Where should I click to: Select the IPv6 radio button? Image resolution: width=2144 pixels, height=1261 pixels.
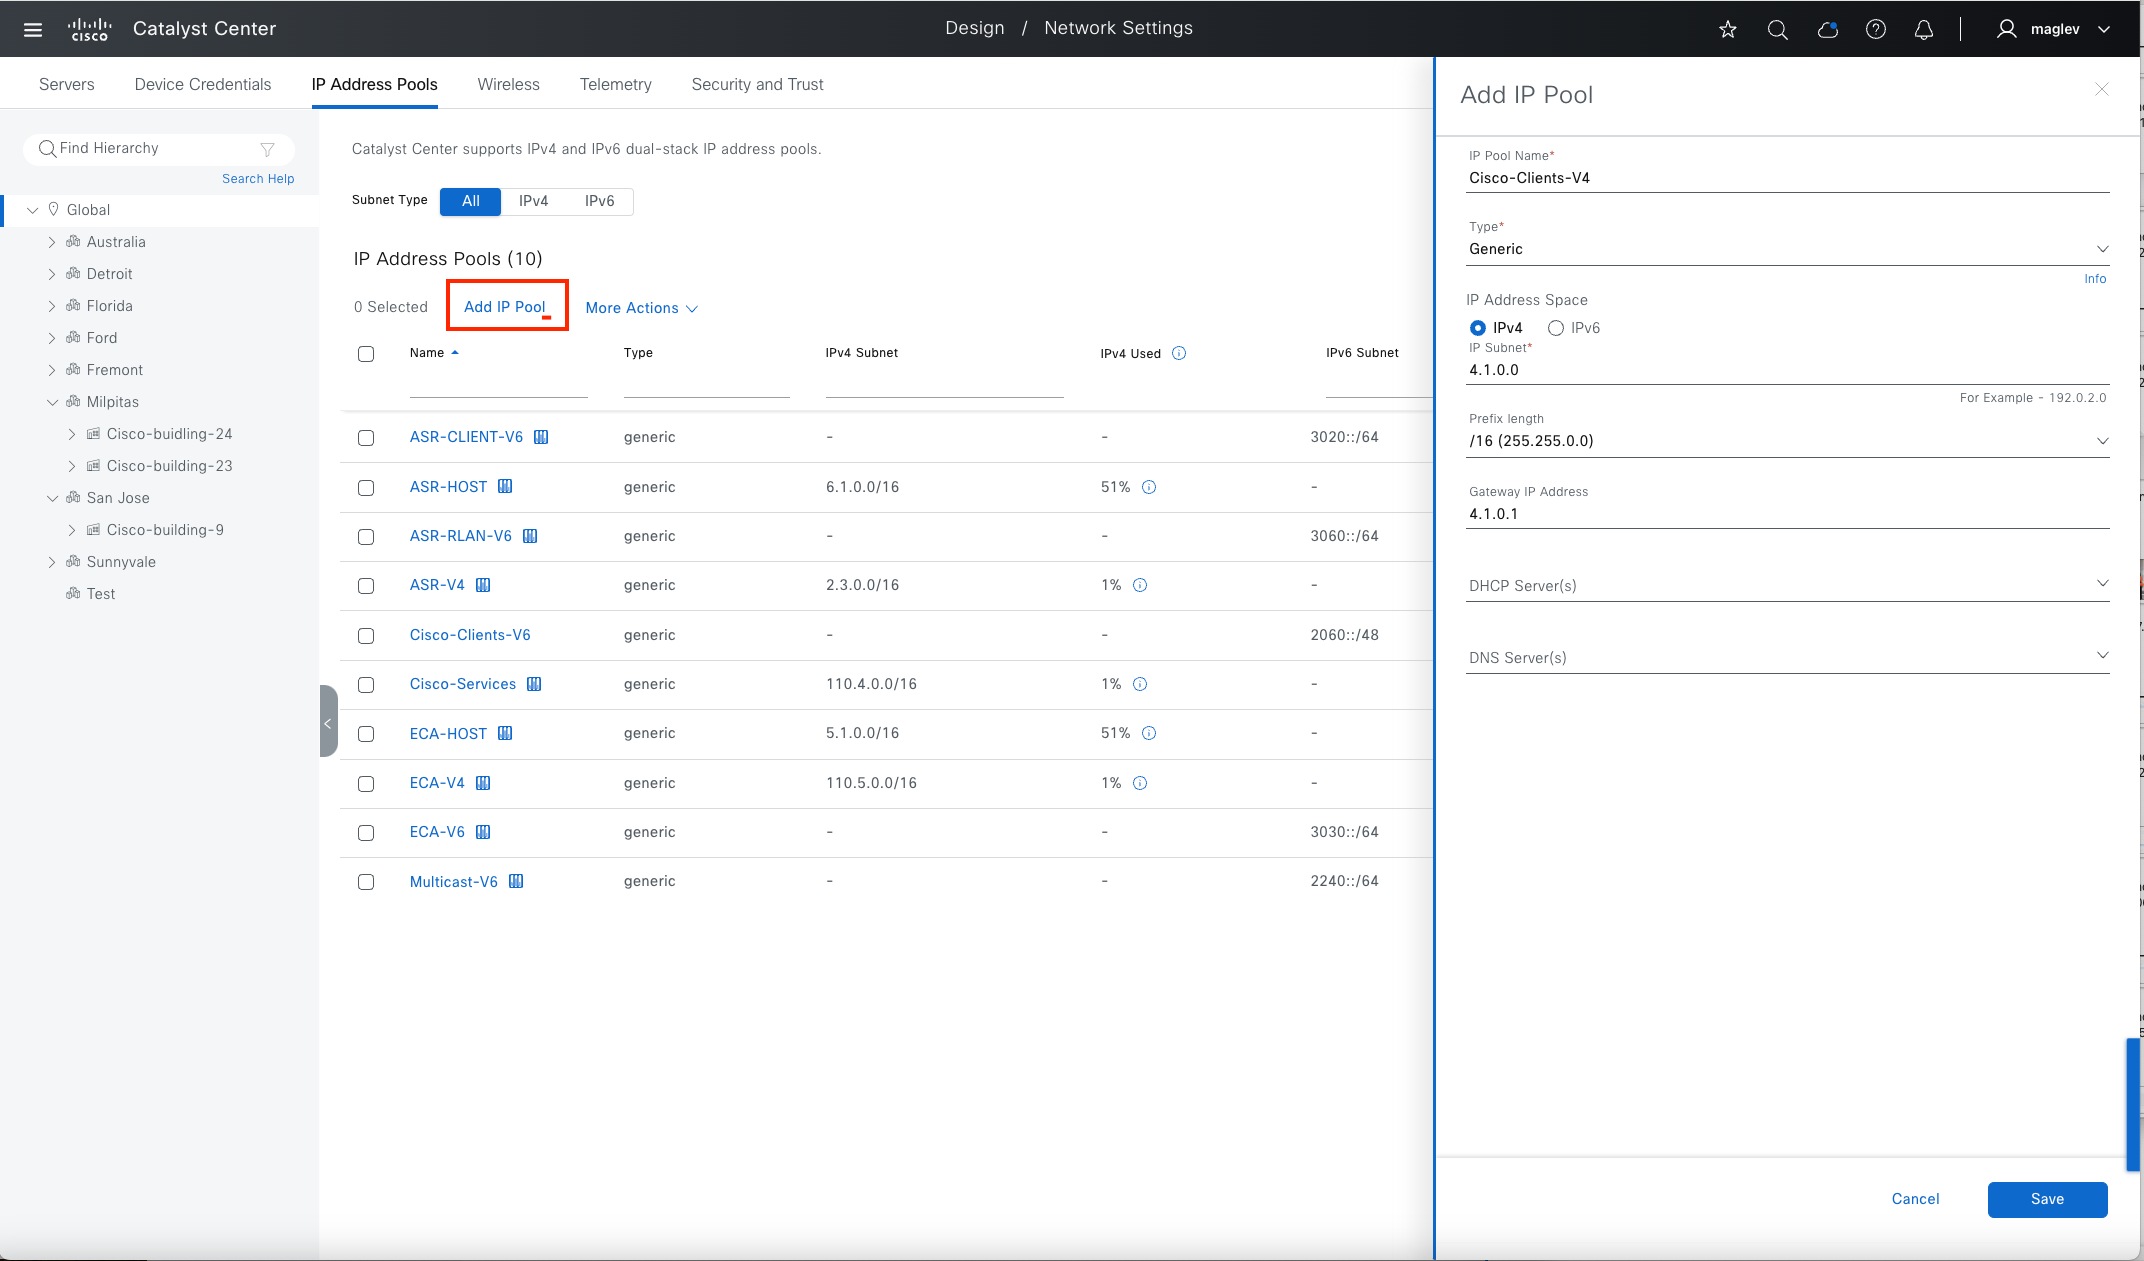(x=1555, y=328)
